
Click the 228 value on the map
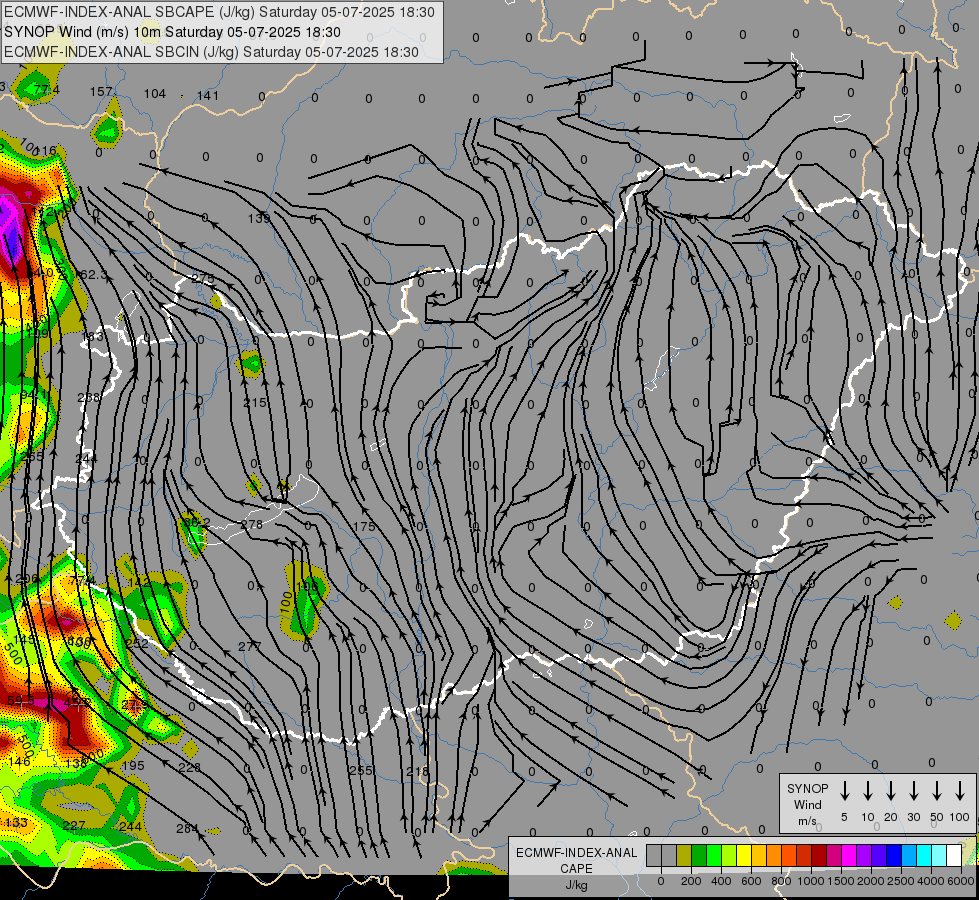coord(189,768)
